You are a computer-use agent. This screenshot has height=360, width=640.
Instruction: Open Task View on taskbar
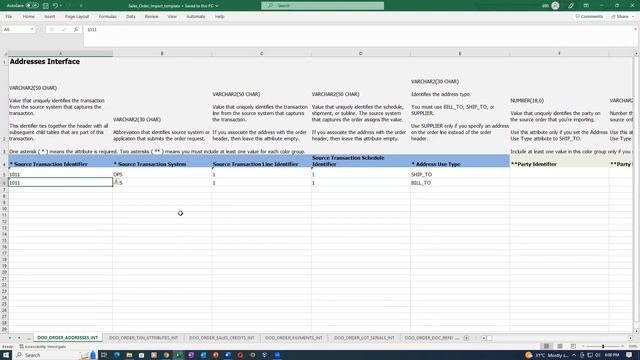coord(104,355)
